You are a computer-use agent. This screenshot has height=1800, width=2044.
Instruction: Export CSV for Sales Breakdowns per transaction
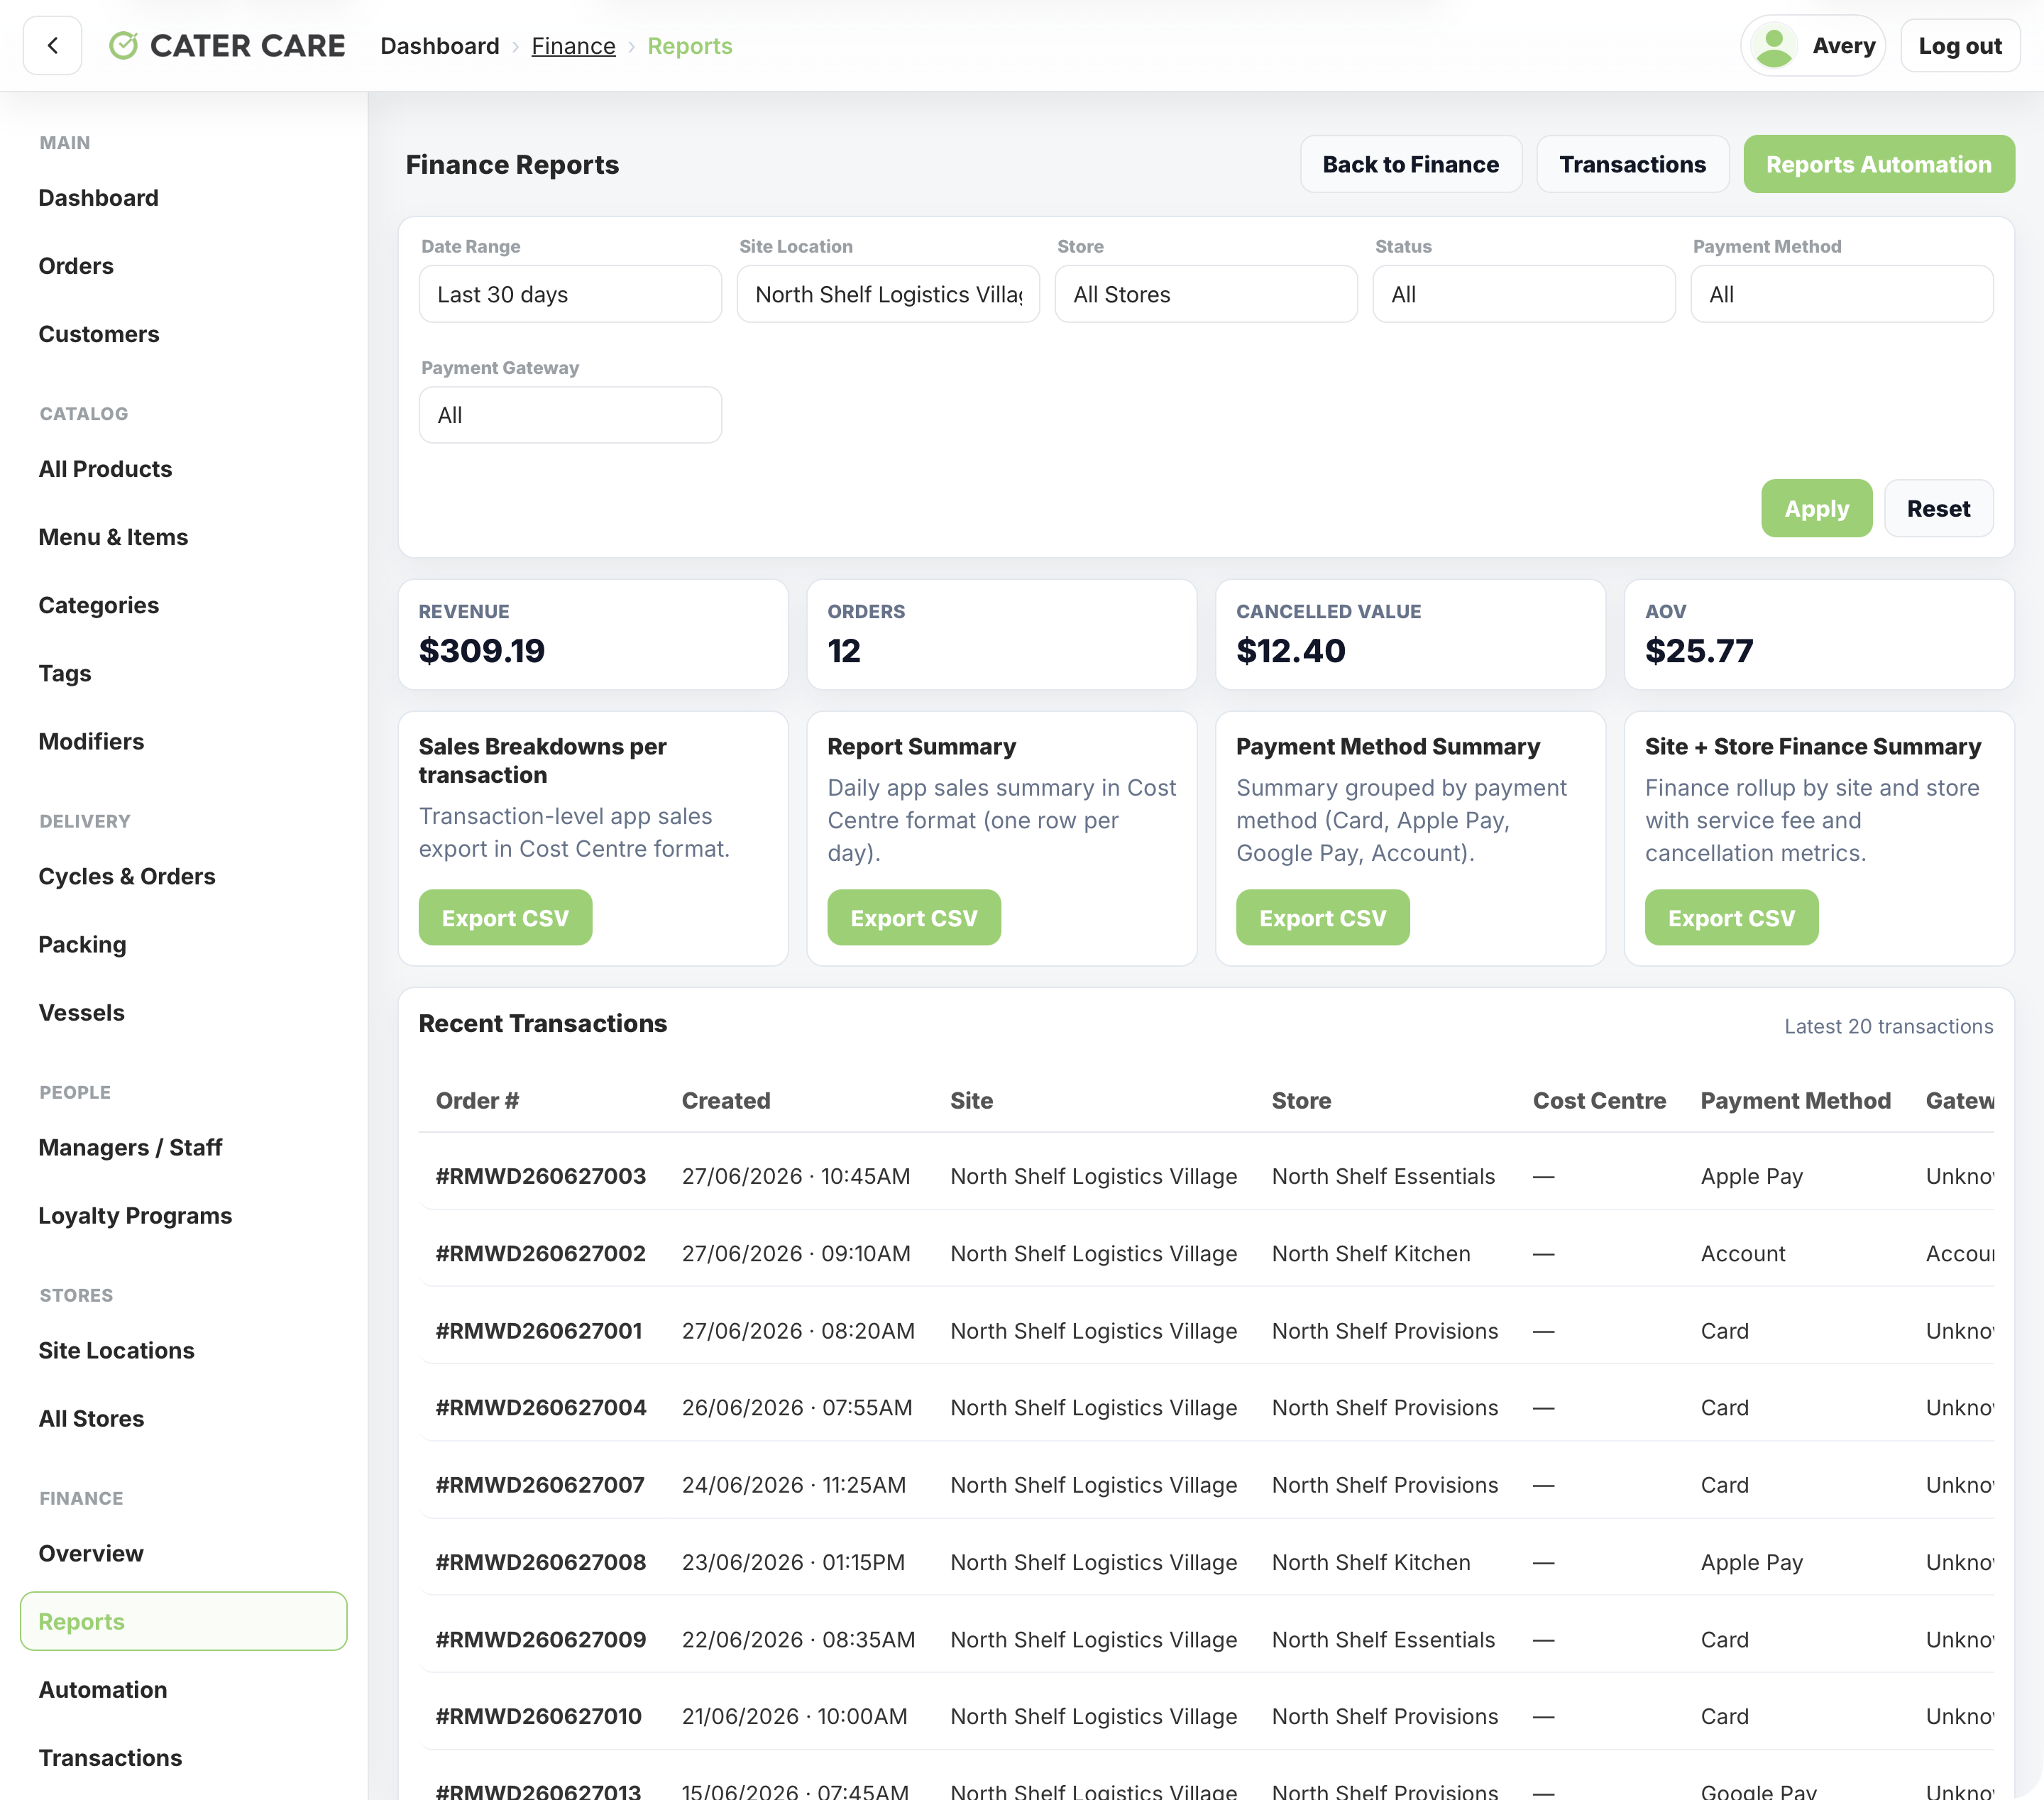pos(505,917)
